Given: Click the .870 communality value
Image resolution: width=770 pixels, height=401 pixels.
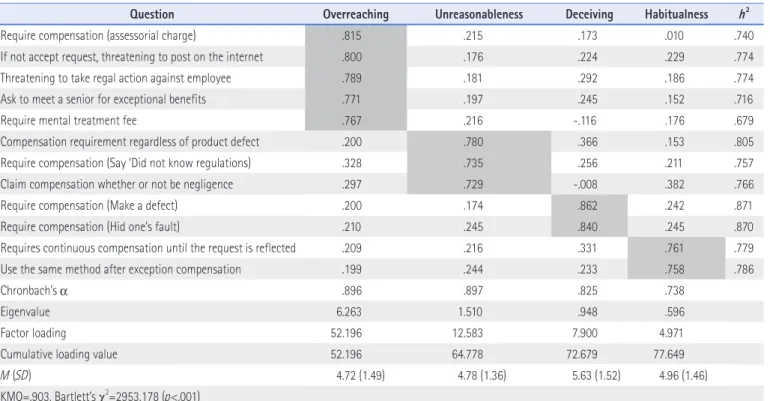Looking at the screenshot, I should pos(744,227).
